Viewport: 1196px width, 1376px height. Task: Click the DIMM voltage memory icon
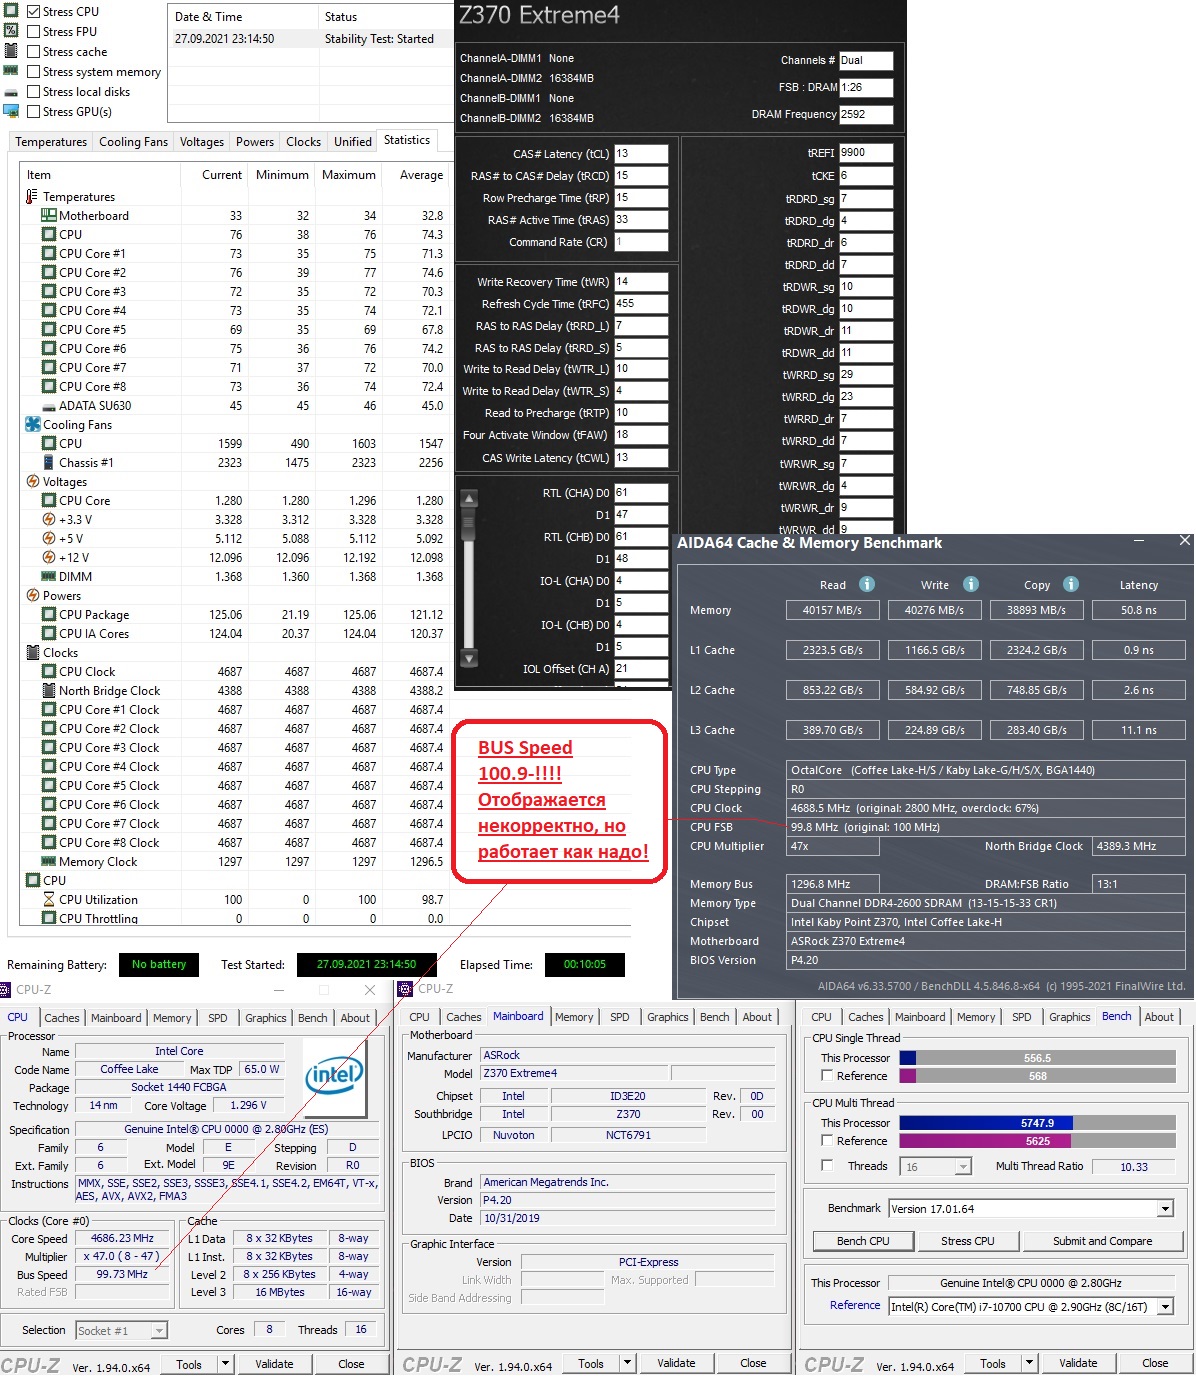(48, 576)
